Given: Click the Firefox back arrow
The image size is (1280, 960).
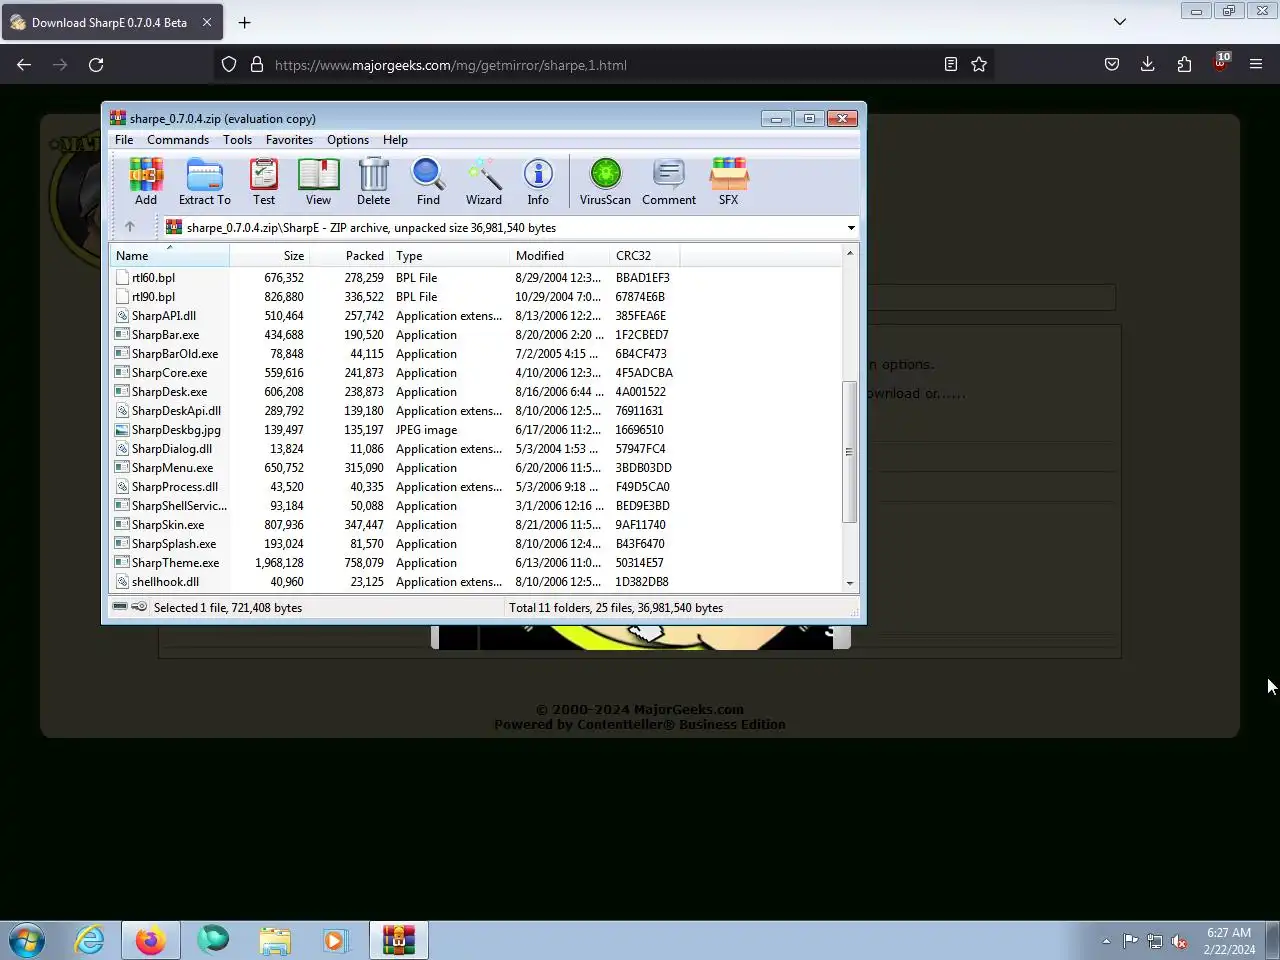Looking at the screenshot, I should [24, 64].
